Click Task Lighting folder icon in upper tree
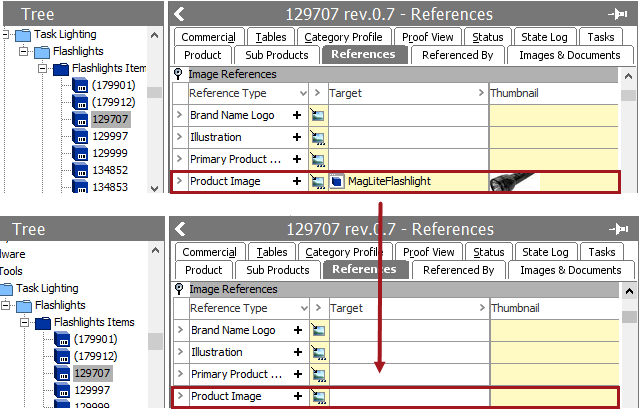Screen dimensions: 639x409 pyautogui.click(x=23, y=35)
